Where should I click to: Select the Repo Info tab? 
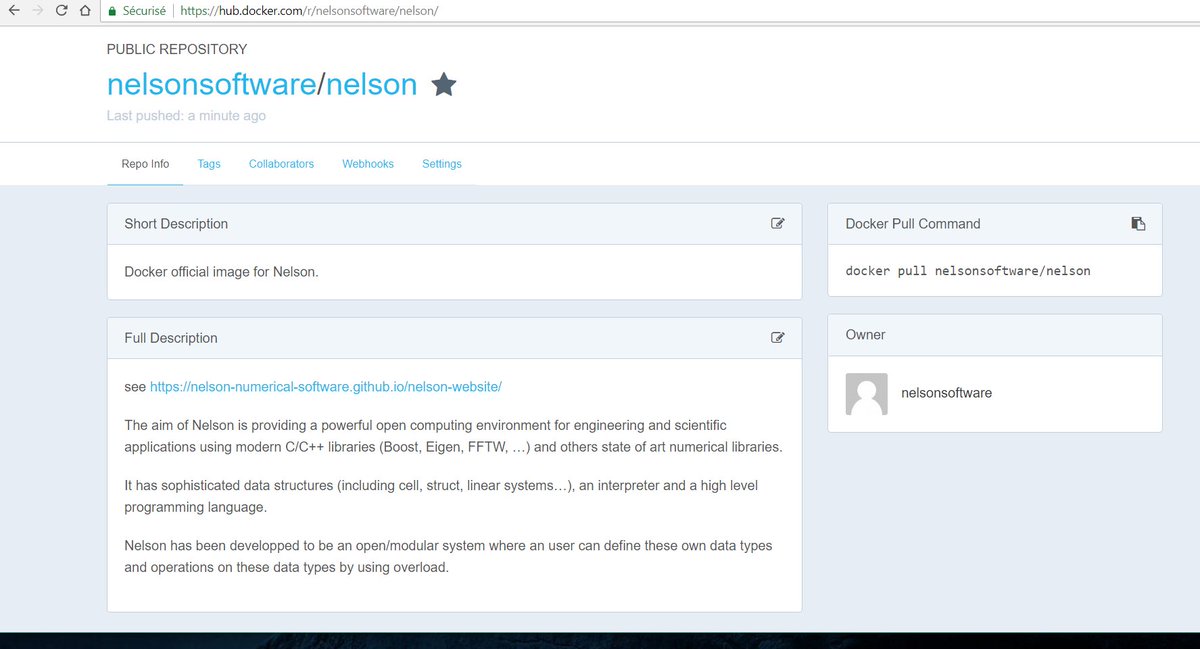[145, 164]
